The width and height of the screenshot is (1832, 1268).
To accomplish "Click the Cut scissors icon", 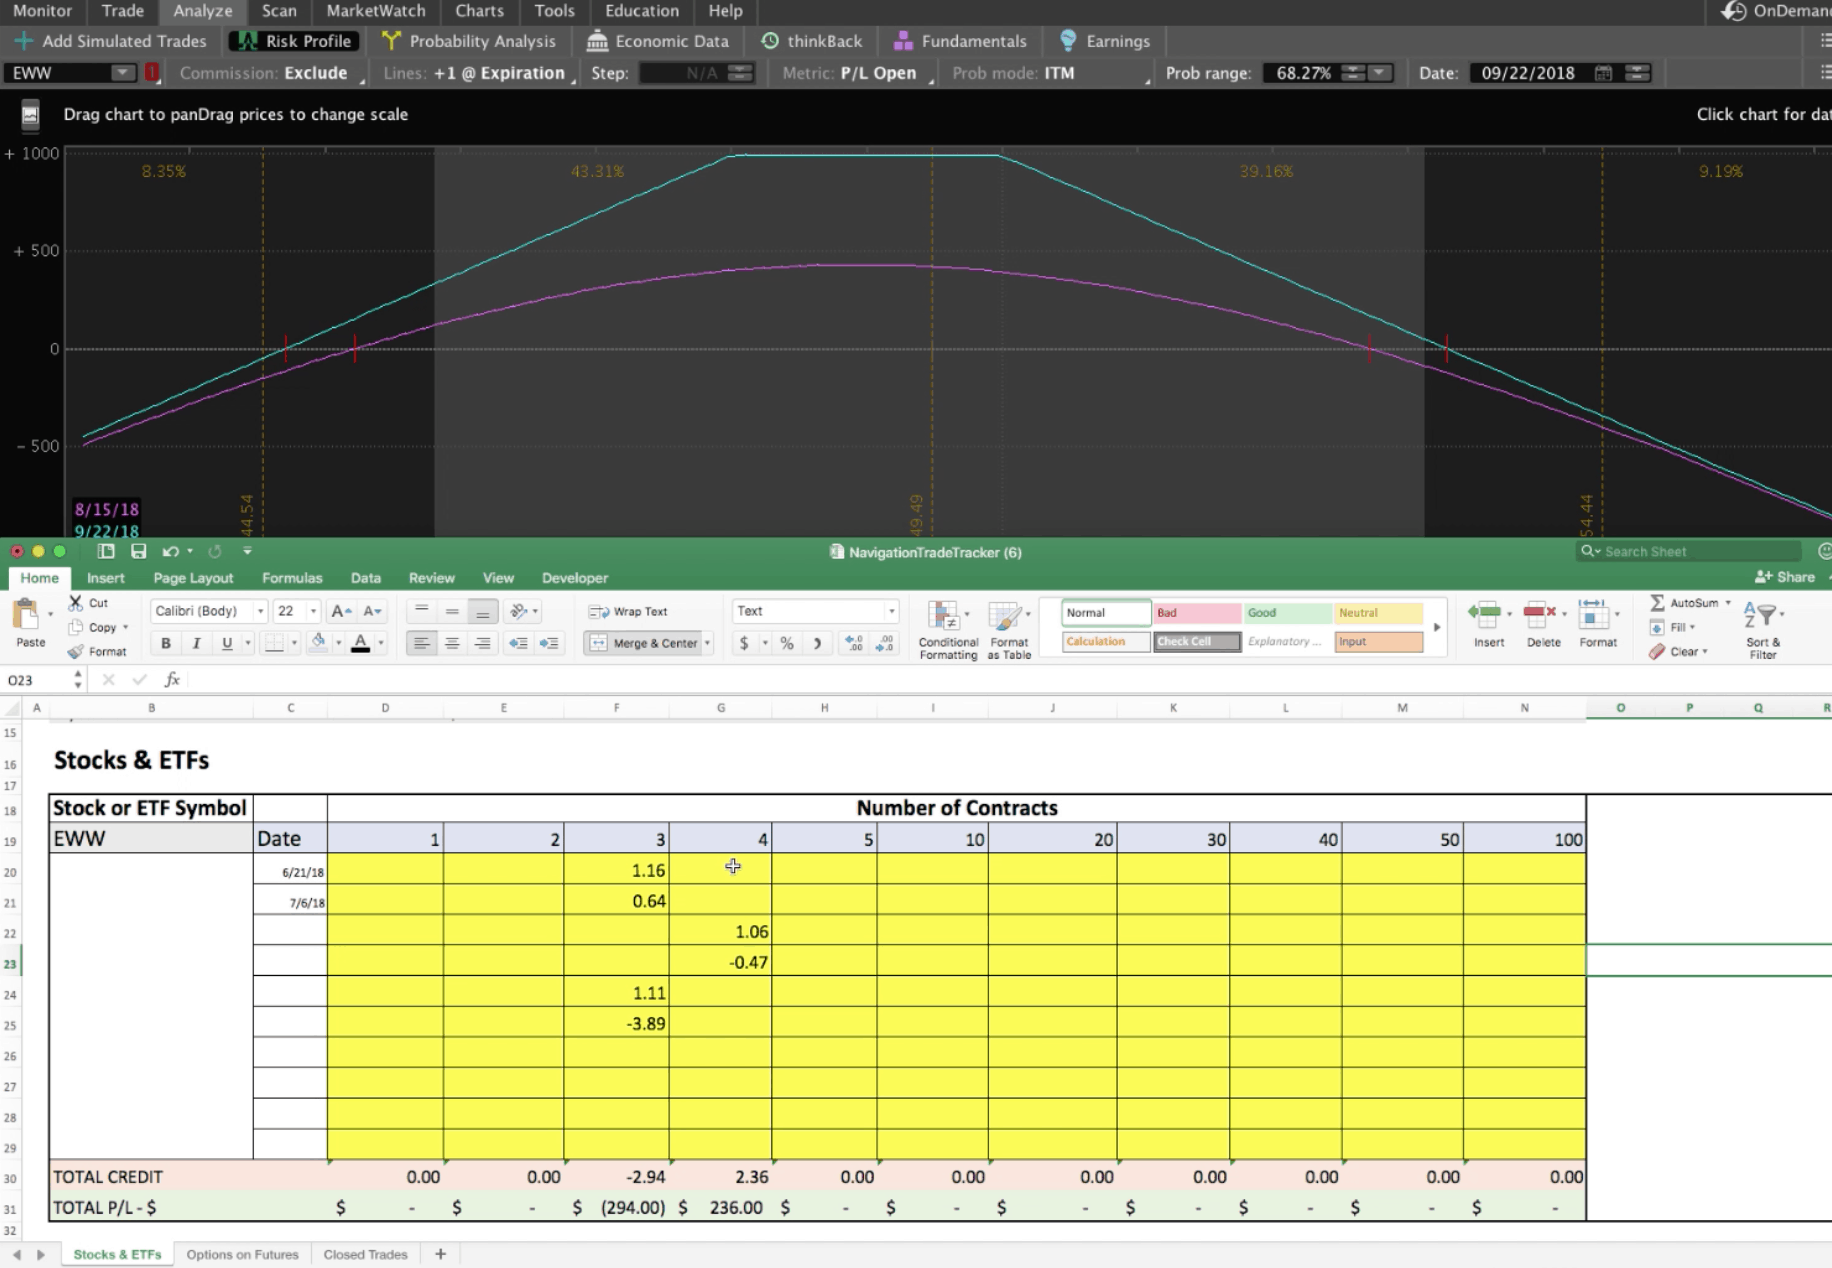I will [76, 603].
